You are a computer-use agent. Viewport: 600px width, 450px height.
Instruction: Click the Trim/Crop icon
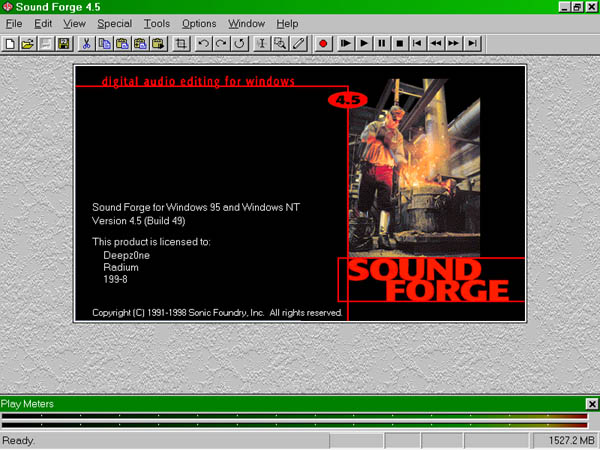pyautogui.click(x=181, y=44)
